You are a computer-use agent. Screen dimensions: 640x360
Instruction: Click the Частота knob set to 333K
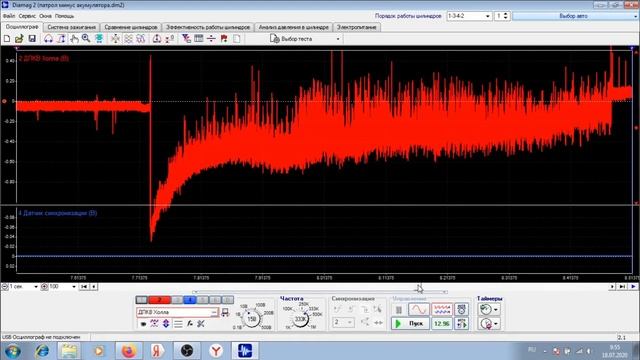(301, 319)
